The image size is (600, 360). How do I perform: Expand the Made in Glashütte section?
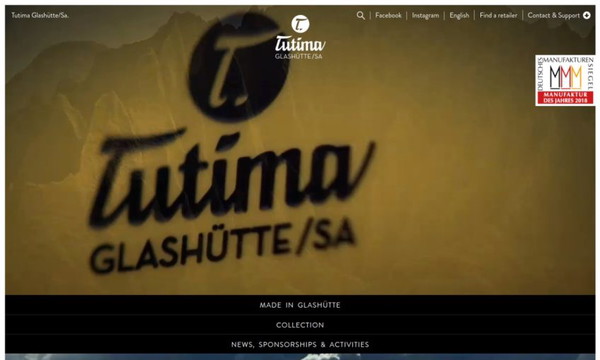[x=300, y=305]
